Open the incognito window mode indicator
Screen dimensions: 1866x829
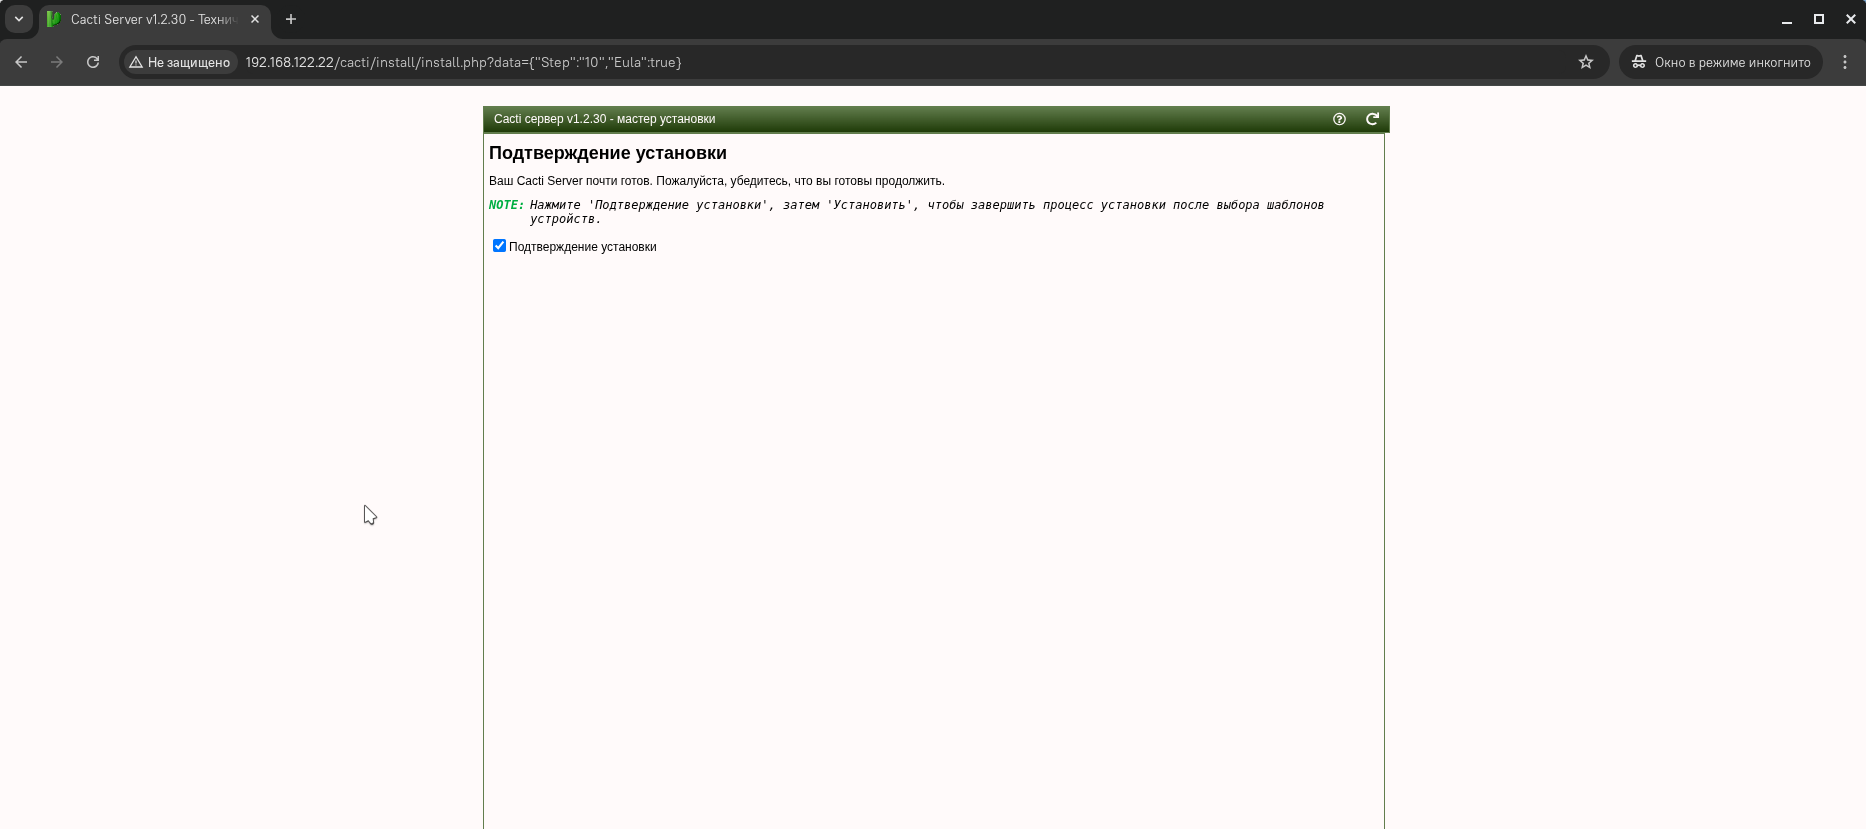[x=1721, y=62]
